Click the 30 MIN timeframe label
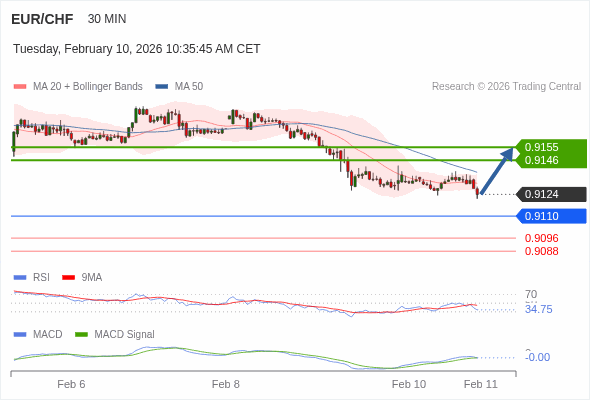590x400 pixels. 107,19
